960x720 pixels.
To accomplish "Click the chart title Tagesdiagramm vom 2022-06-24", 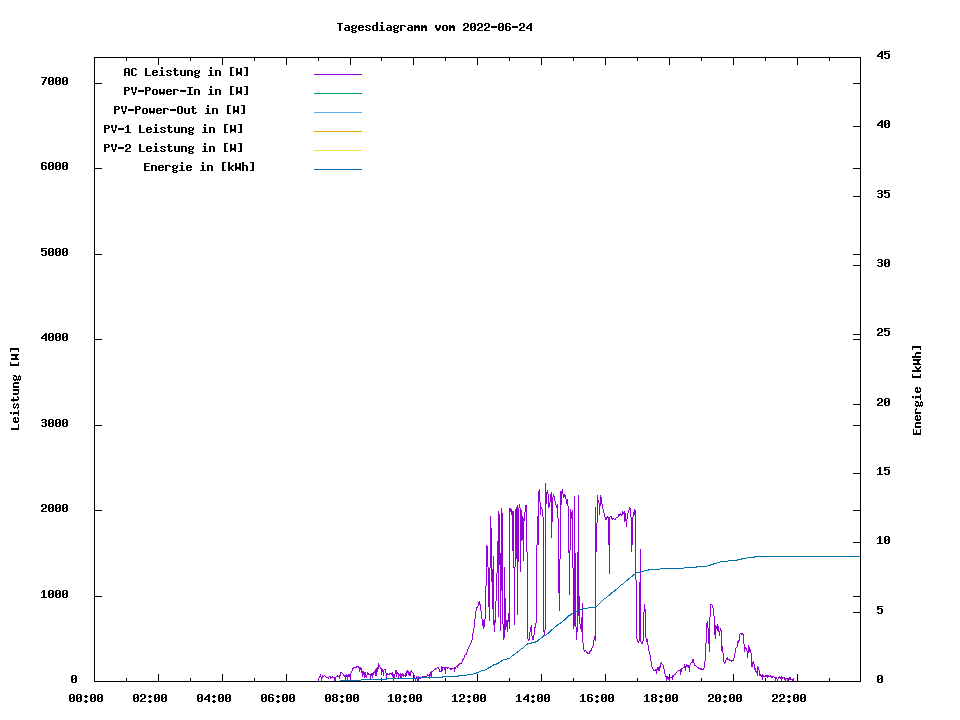I will [x=434, y=27].
